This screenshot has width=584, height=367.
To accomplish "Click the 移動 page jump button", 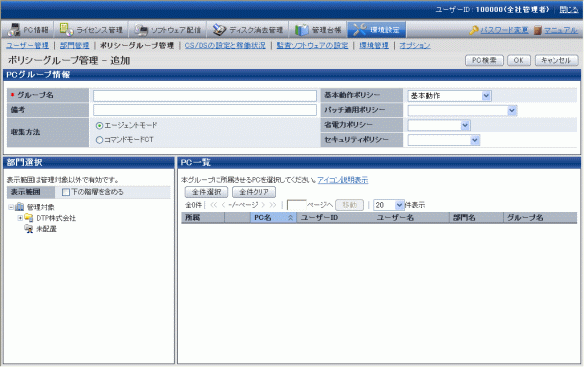I will (x=349, y=205).
